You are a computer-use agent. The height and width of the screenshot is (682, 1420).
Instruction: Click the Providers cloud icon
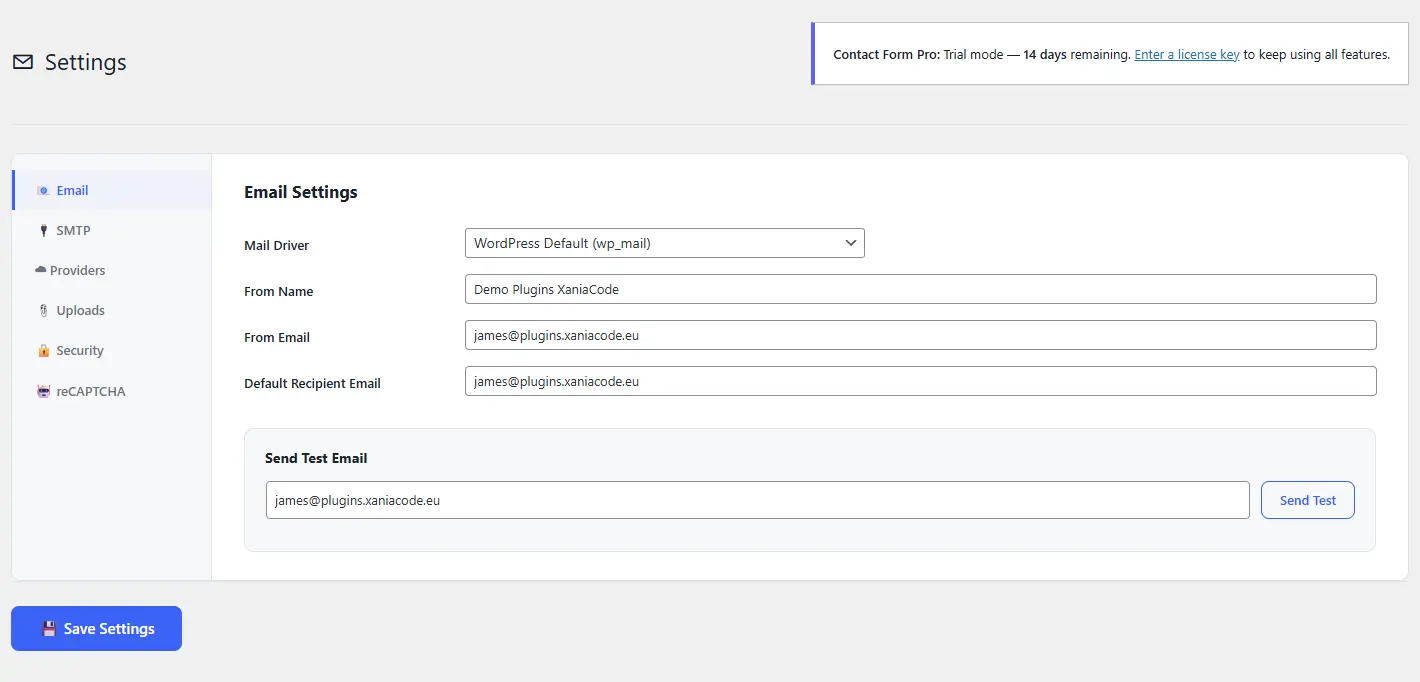(41, 270)
